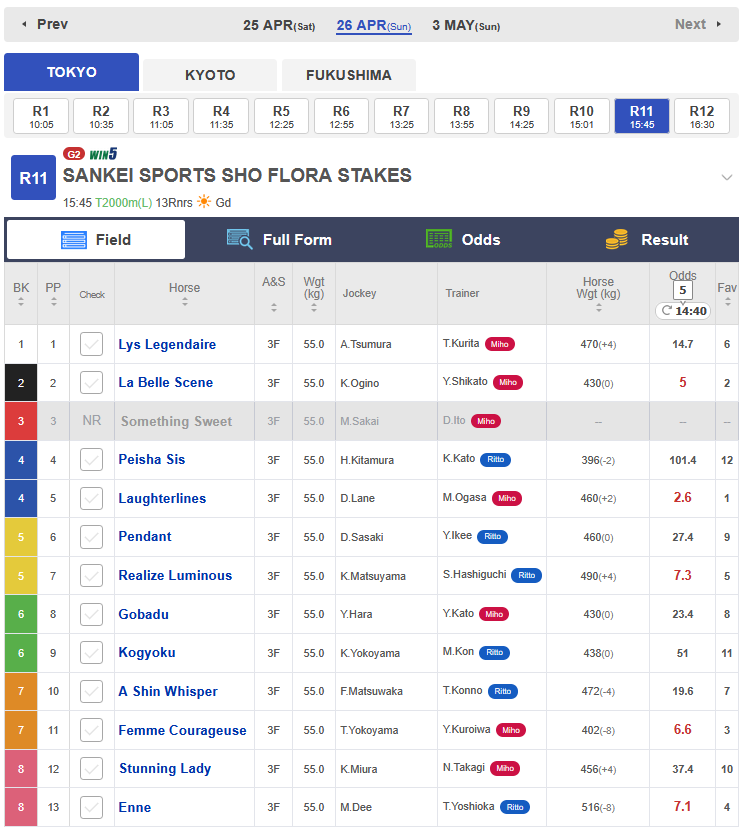Sort by Horse Wgt column arrows
Viewport: 746px width, 832px height.
pos(598,308)
